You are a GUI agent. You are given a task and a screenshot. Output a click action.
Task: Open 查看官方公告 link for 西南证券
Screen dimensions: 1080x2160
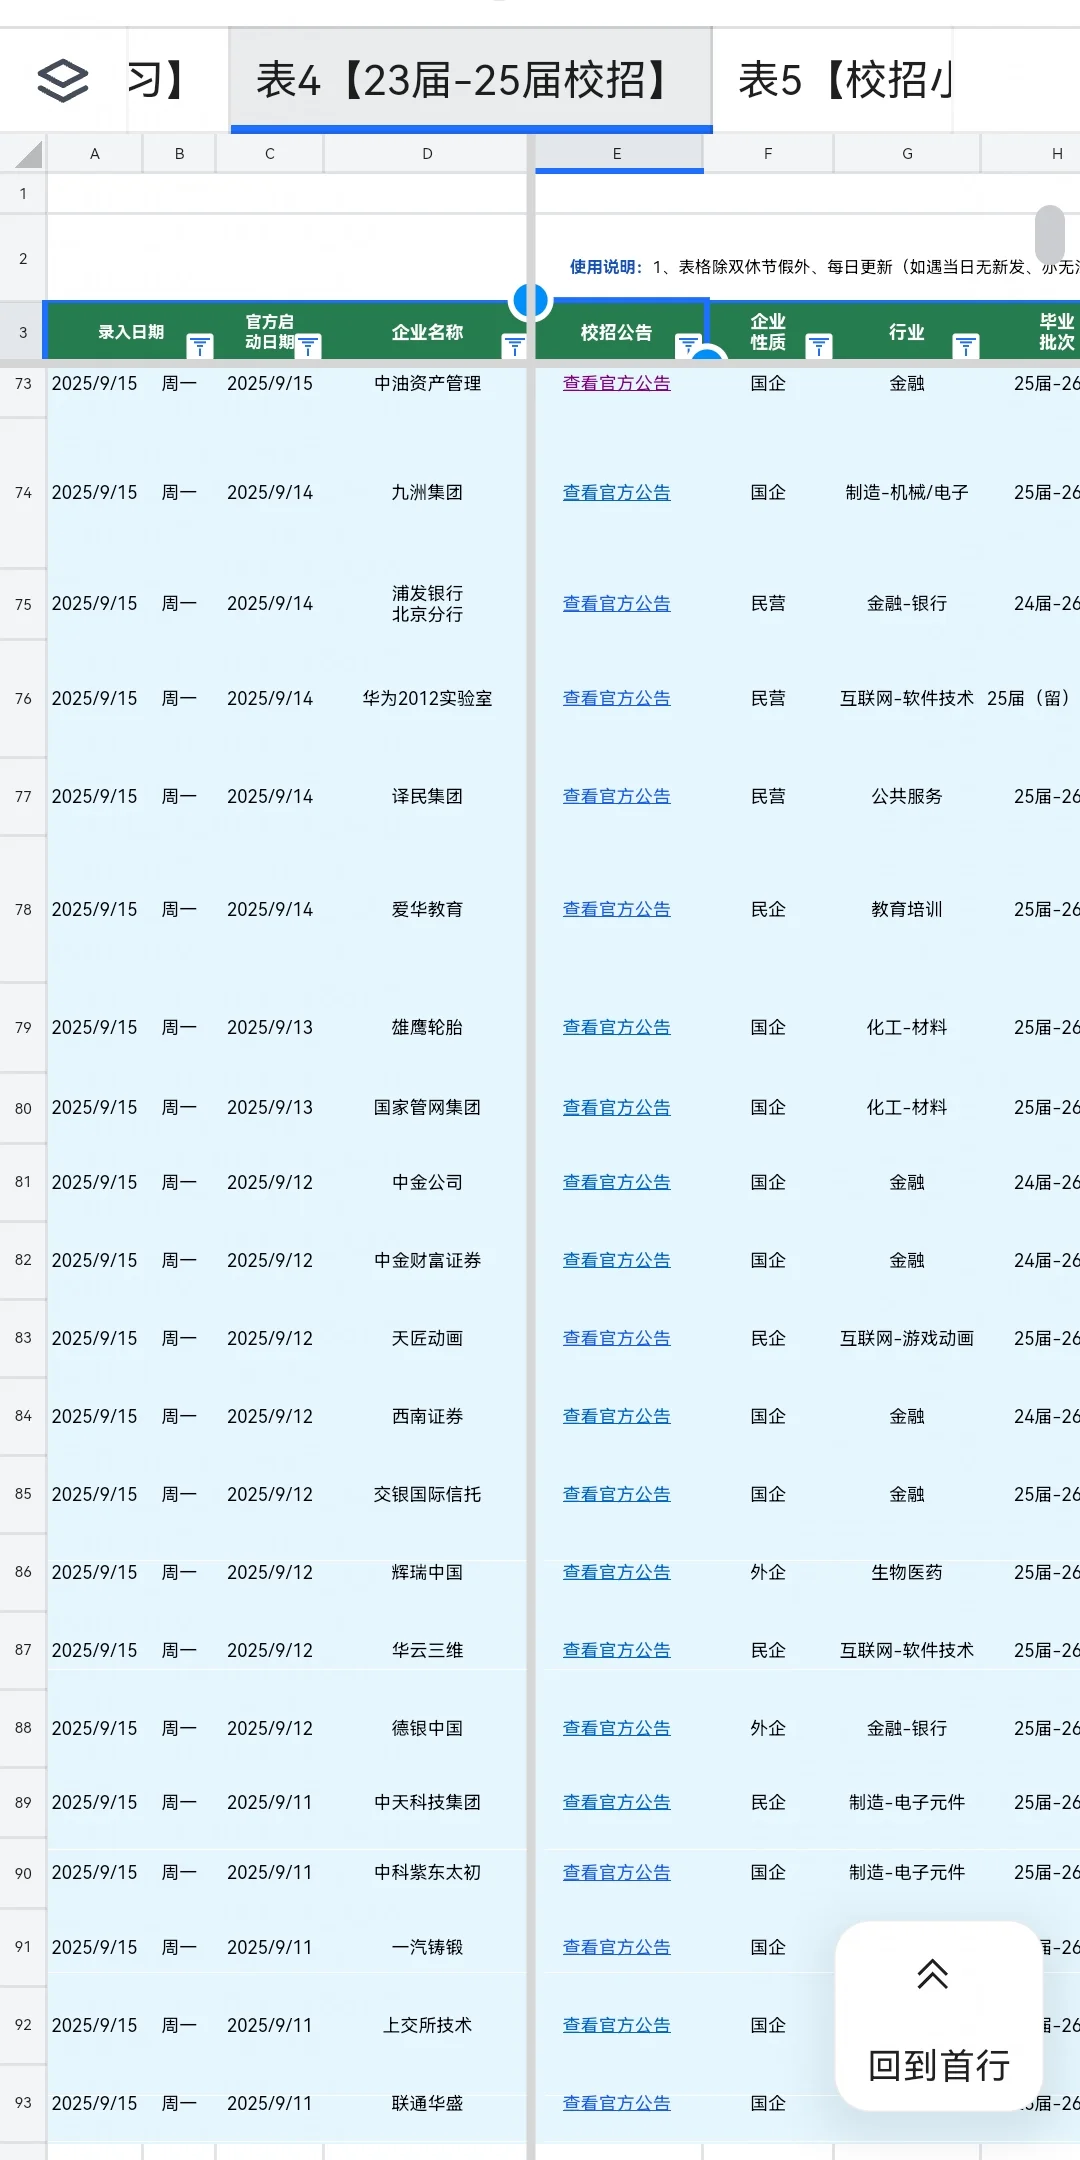tap(617, 1416)
